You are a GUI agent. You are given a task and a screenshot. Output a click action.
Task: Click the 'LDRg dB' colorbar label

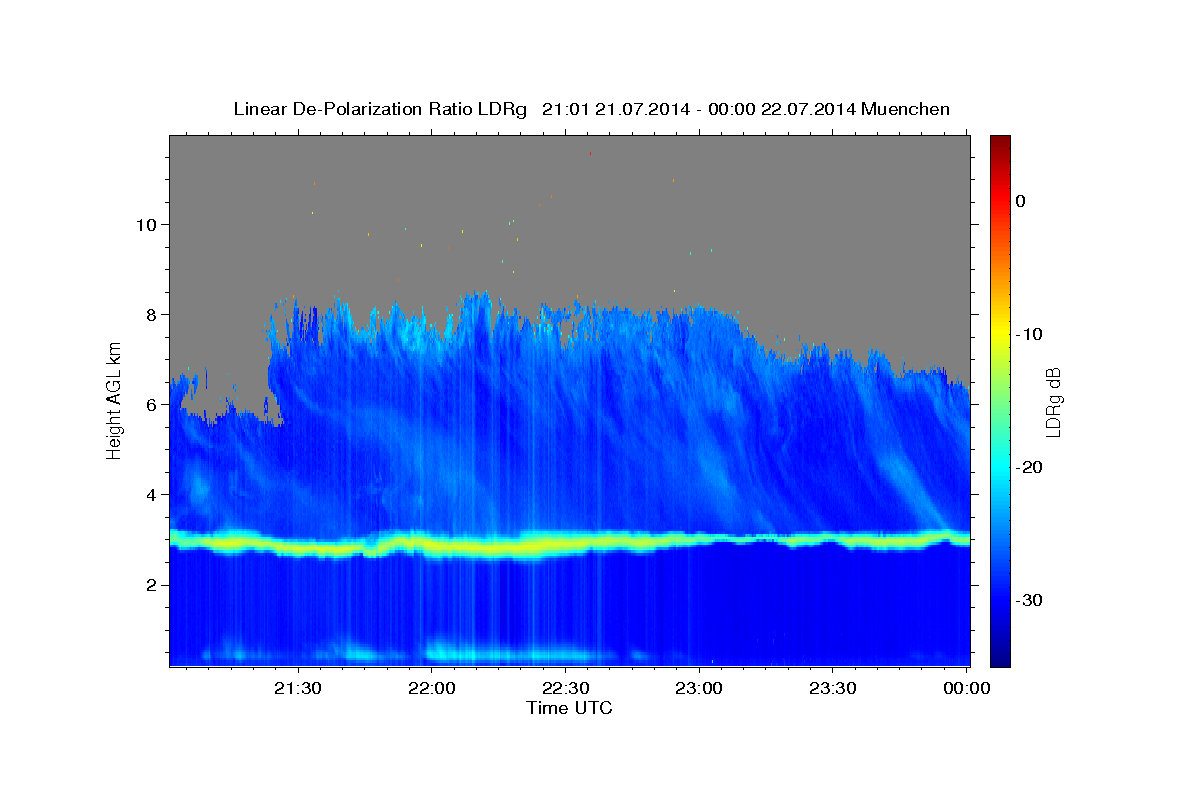(1053, 401)
